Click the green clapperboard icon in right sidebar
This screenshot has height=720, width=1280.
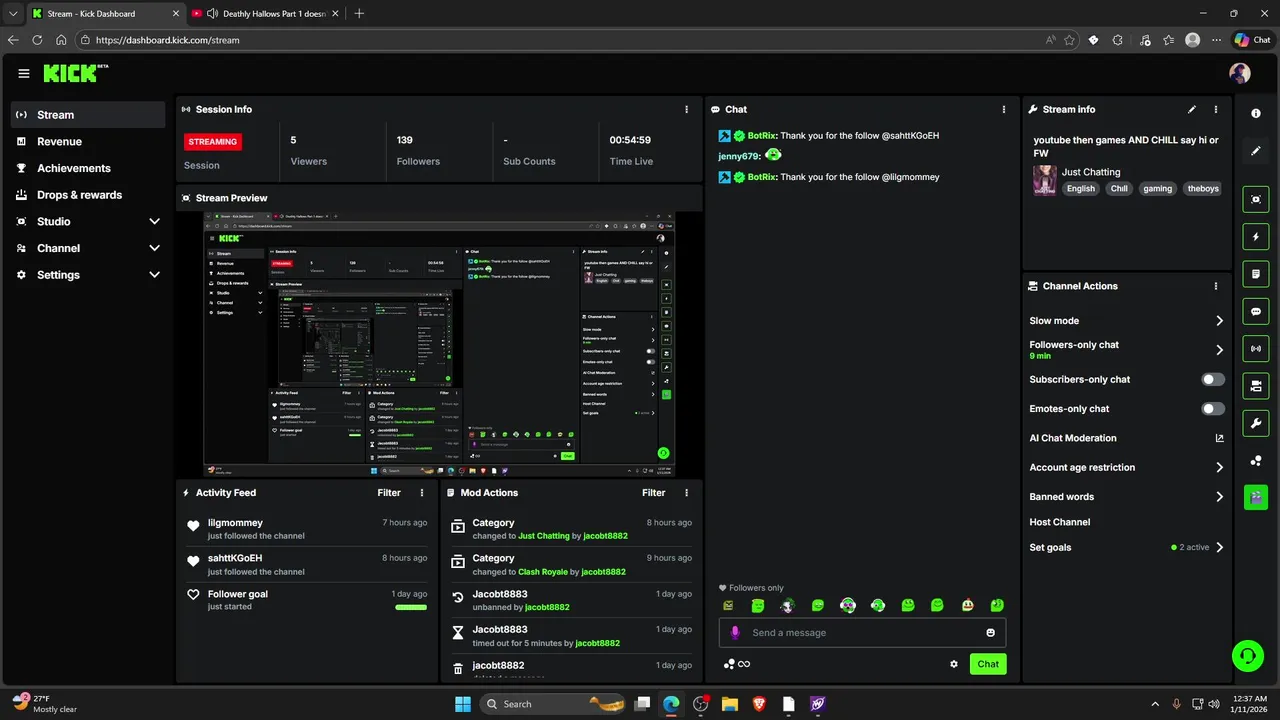(1256, 497)
